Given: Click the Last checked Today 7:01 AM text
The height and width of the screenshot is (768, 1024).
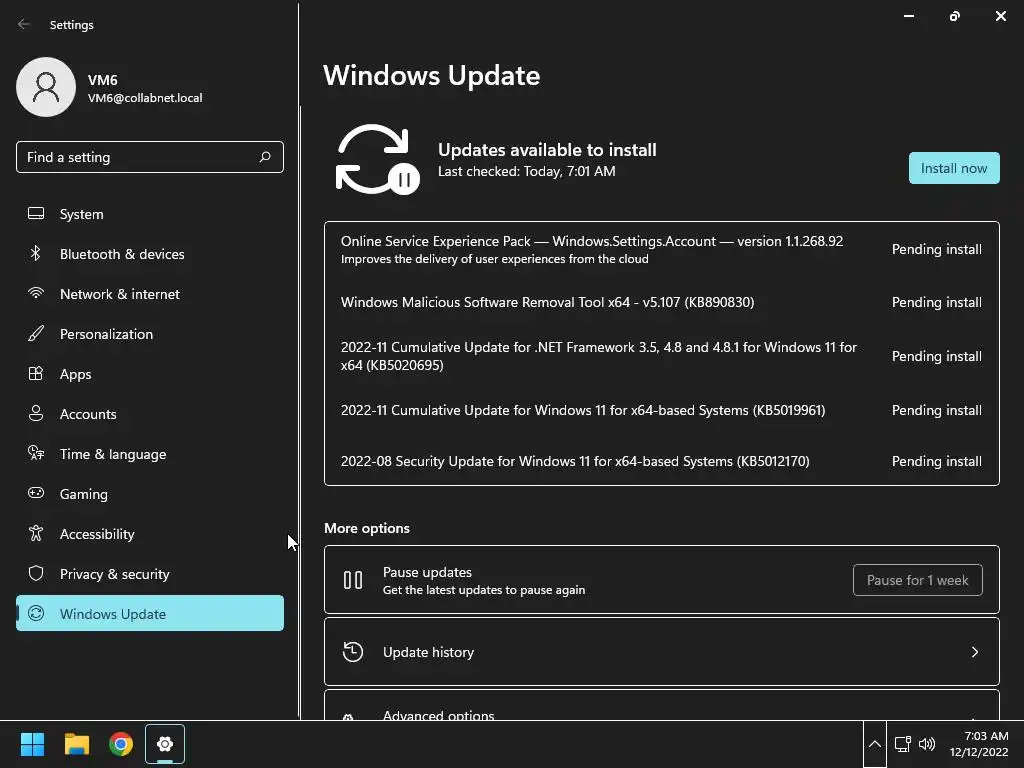Looking at the screenshot, I should coord(526,171).
